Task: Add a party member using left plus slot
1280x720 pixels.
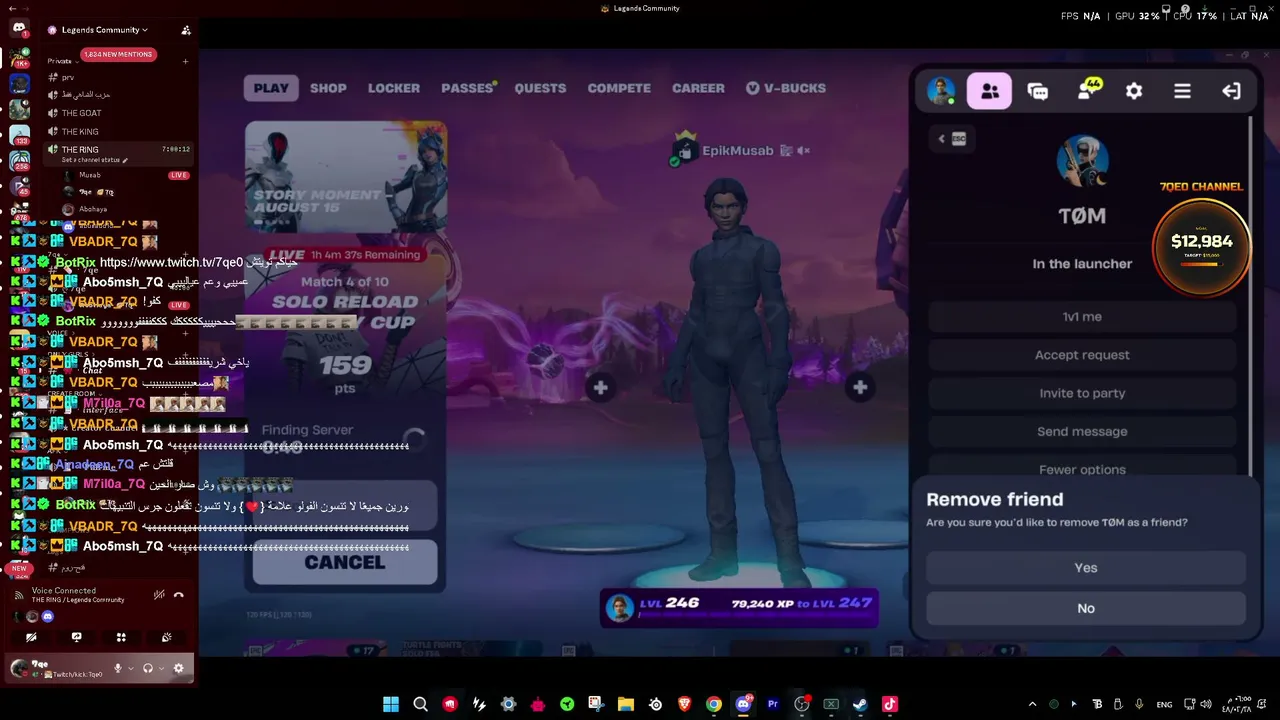Action: click(600, 387)
